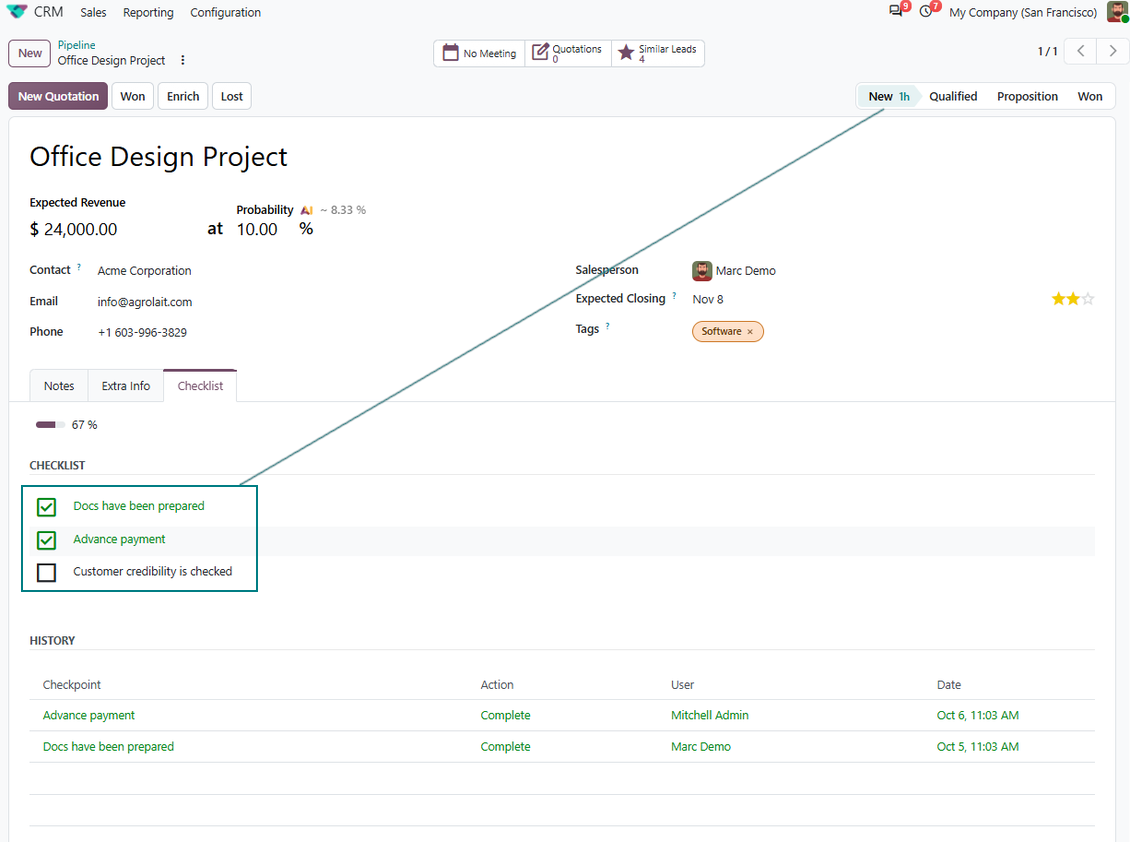Viewport: 1130px width, 842px height.
Task: Click the 67% checklist progress bar
Action: pyautogui.click(x=50, y=425)
